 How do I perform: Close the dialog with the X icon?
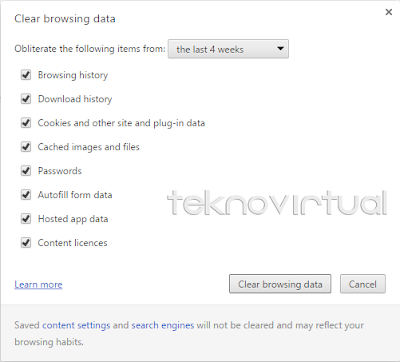coord(388,12)
